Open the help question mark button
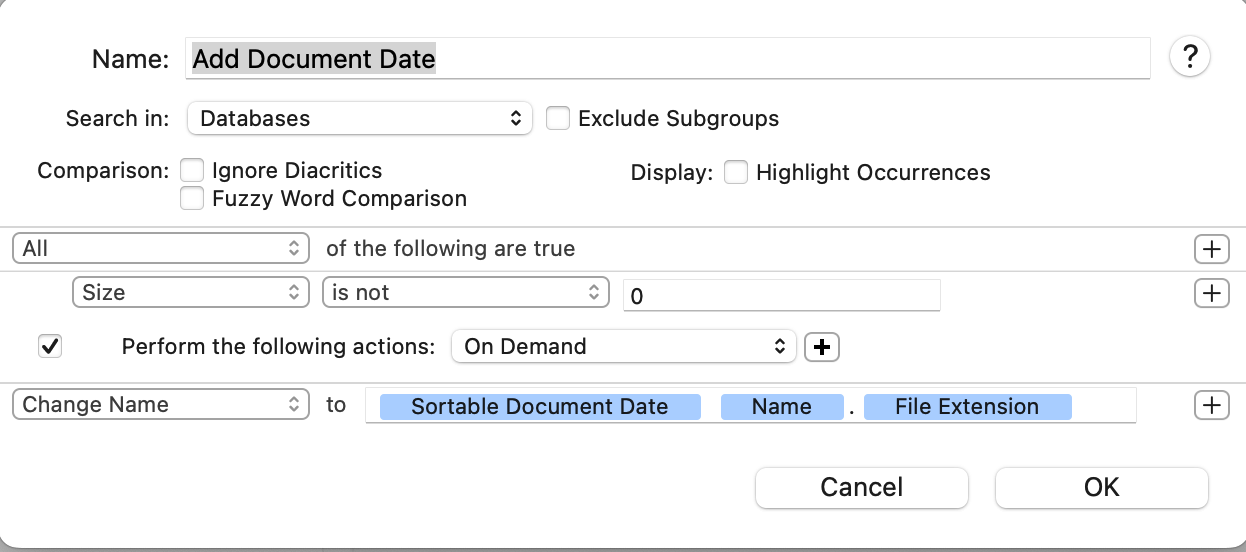This screenshot has width=1246, height=552. click(x=1189, y=57)
